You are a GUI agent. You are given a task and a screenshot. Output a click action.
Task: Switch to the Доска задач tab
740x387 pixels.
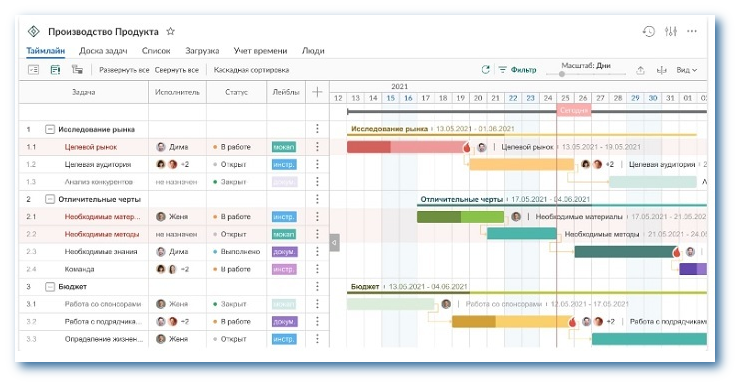coord(103,51)
